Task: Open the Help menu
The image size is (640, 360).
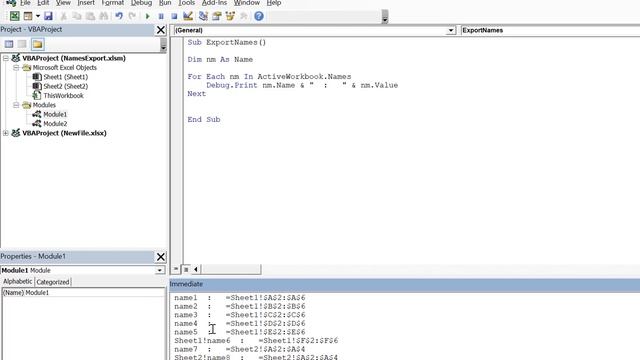Action: click(x=274, y=3)
